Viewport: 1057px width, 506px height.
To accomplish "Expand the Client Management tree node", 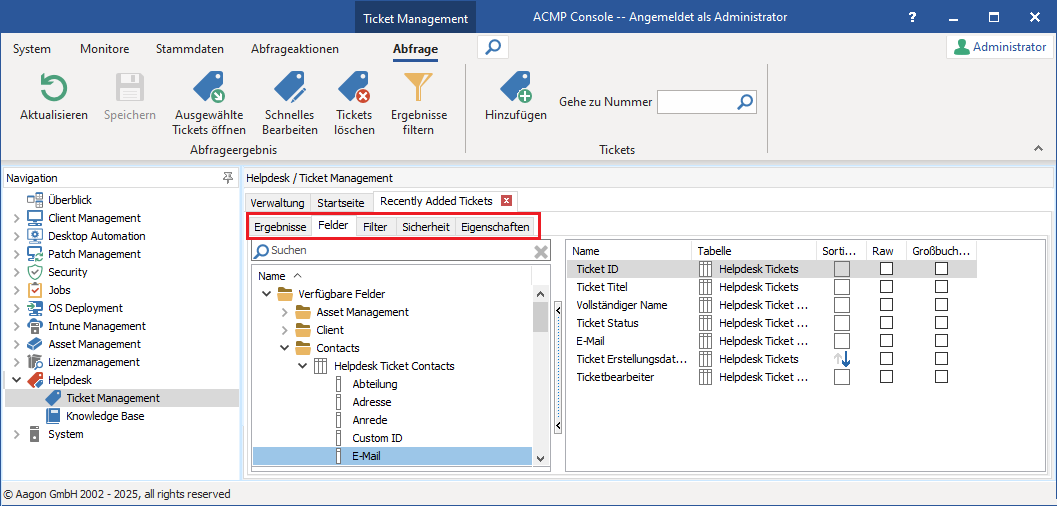I will click(x=16, y=218).
